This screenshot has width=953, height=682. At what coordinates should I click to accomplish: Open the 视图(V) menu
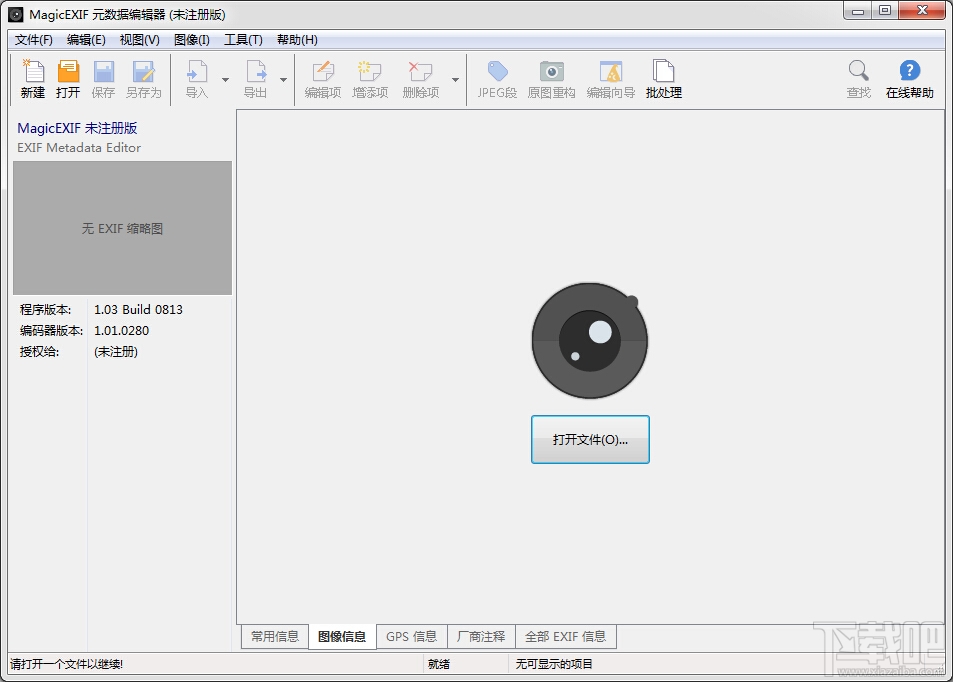[x=140, y=40]
